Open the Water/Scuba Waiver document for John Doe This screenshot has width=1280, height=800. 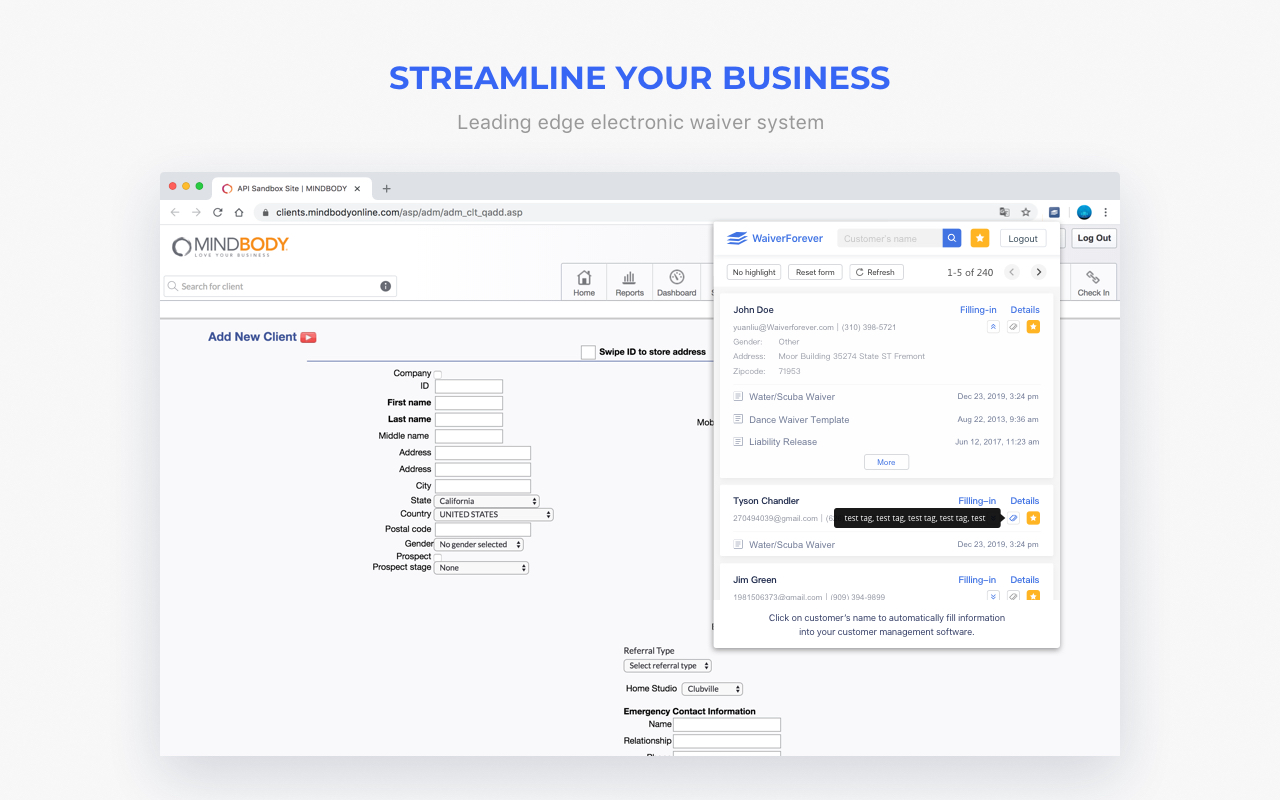pyautogui.click(x=790, y=396)
